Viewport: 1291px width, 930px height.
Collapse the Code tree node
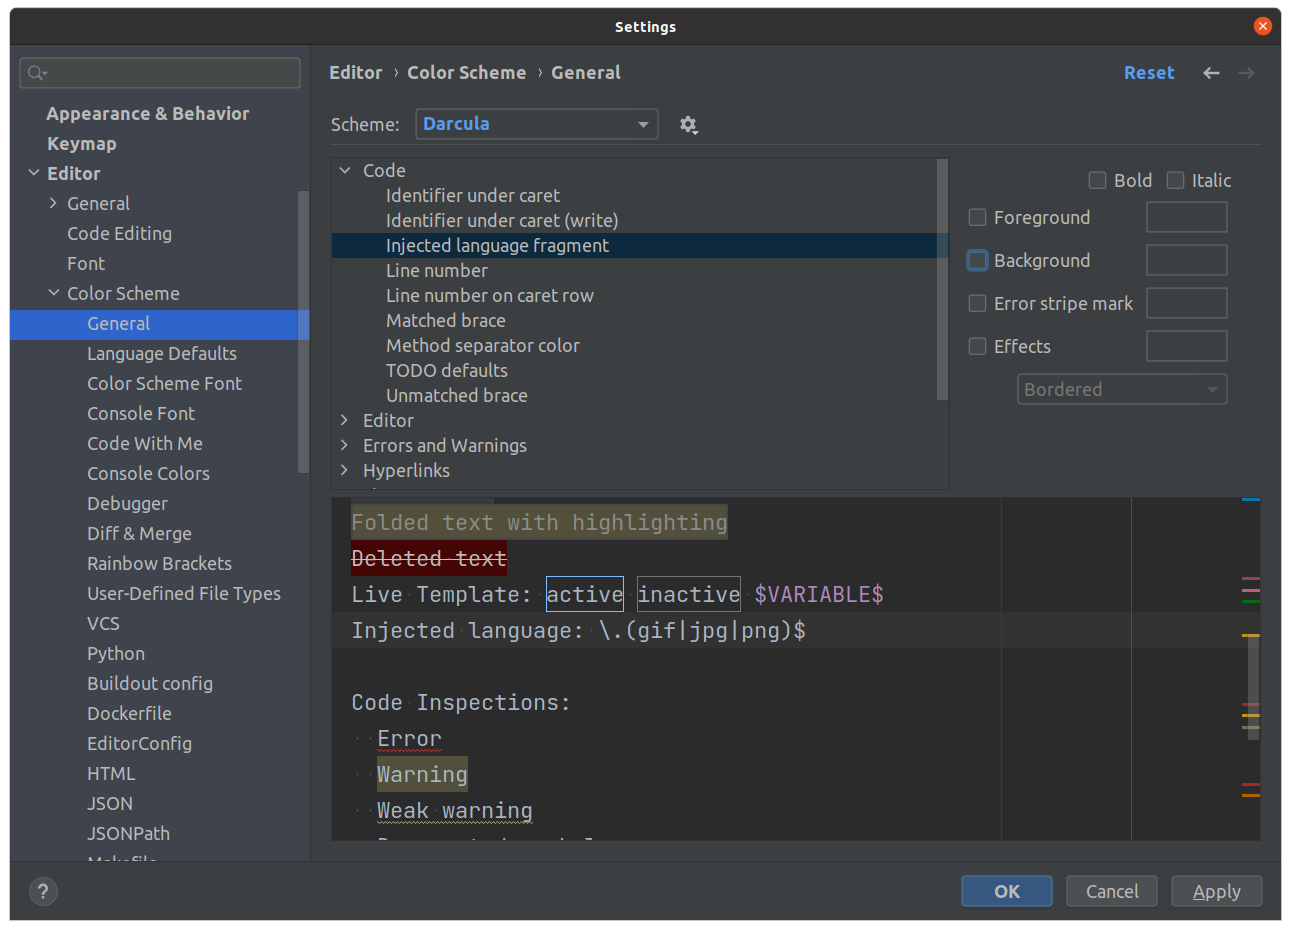345,171
